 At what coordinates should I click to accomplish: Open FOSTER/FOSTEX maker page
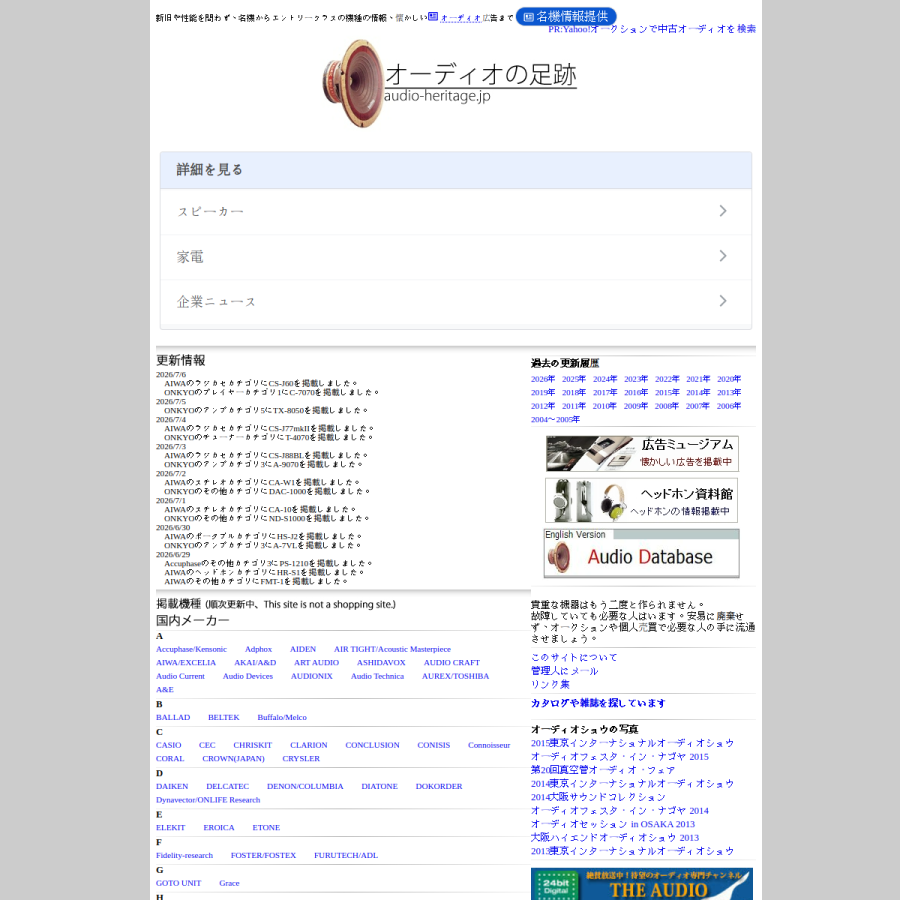coord(263,855)
